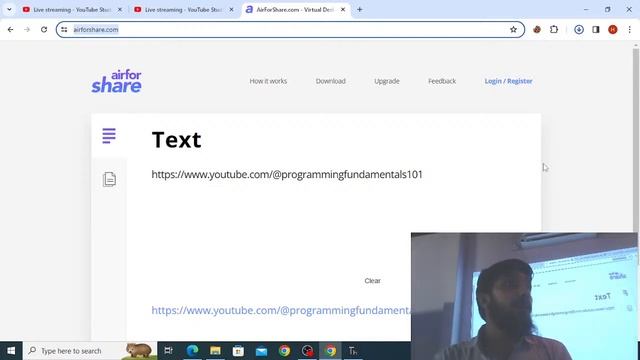The height and width of the screenshot is (360, 640).
Task: Launch Microsoft Edge from the taskbar
Action: 192,351
